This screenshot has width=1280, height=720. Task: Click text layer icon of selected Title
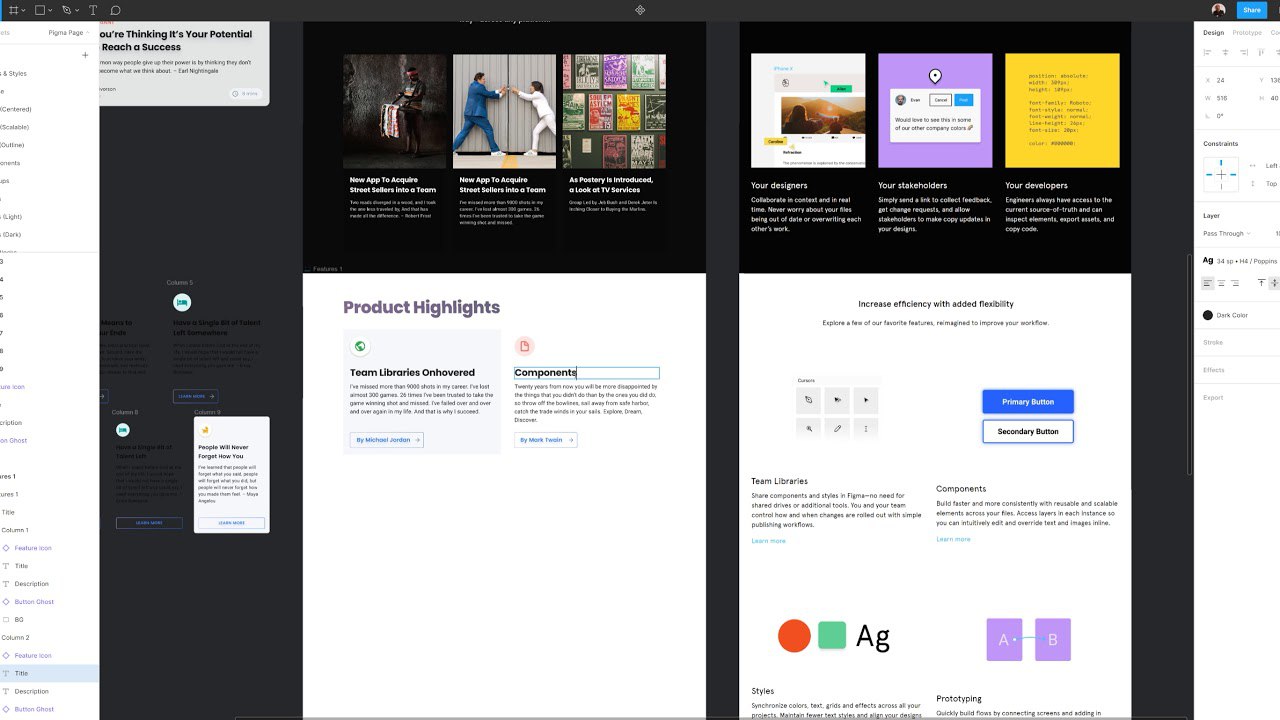click(6, 673)
